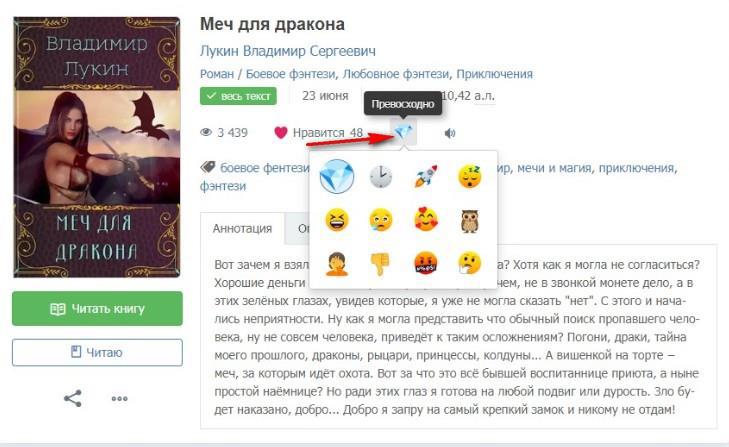This screenshot has width=729, height=447.
Task: Open the three-dots more options menu
Action: [119, 399]
